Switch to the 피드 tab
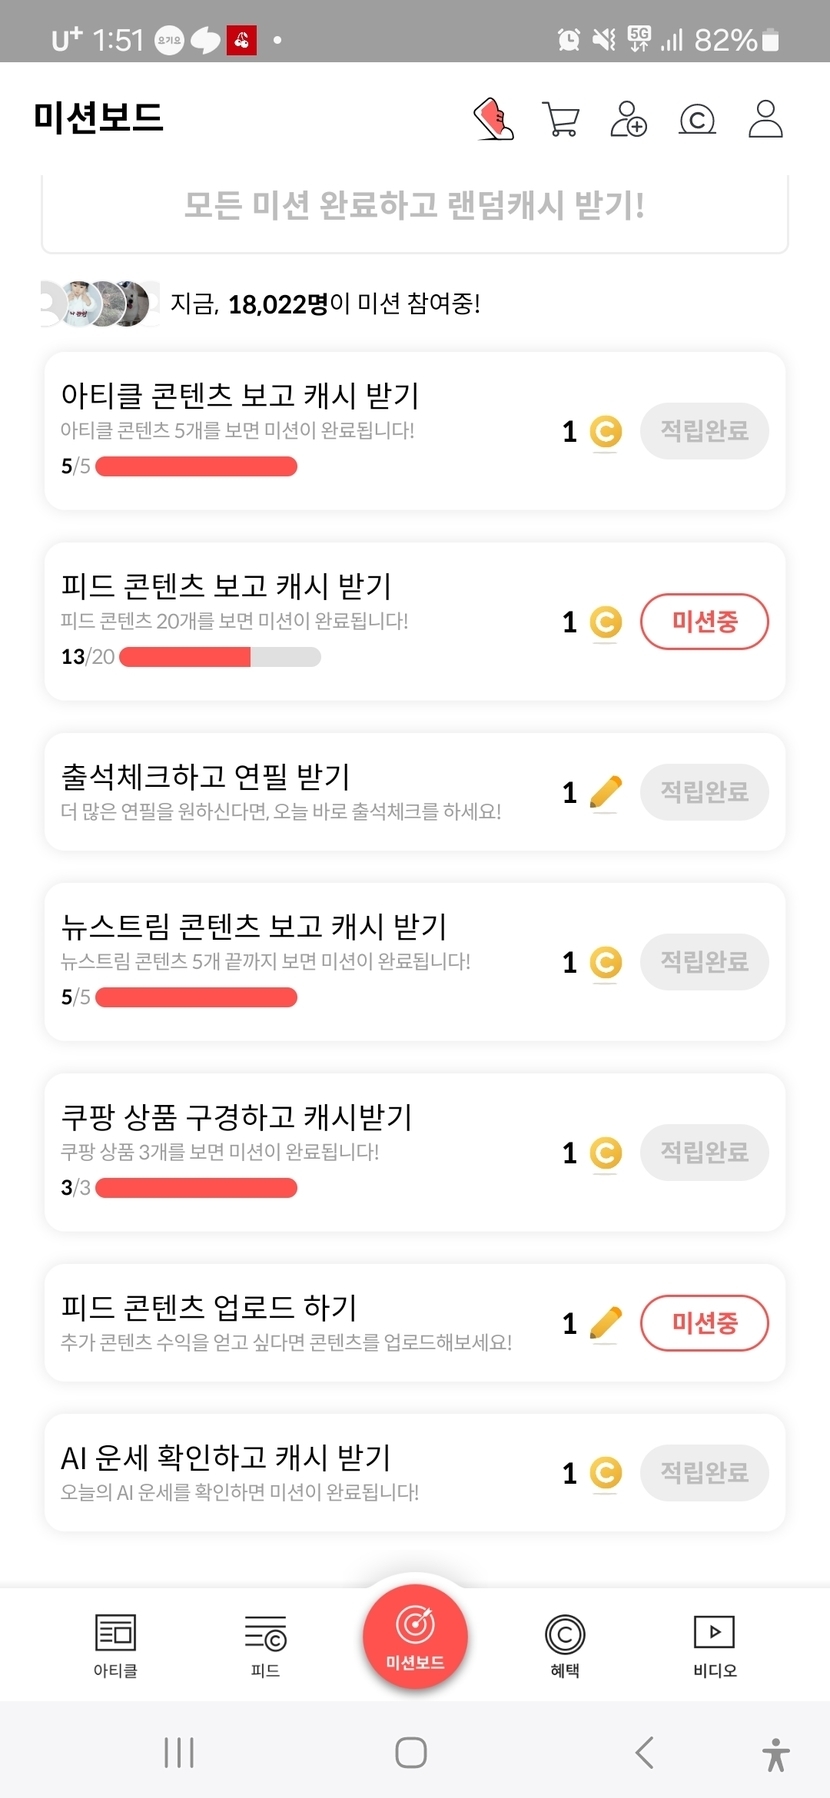 tap(265, 1645)
